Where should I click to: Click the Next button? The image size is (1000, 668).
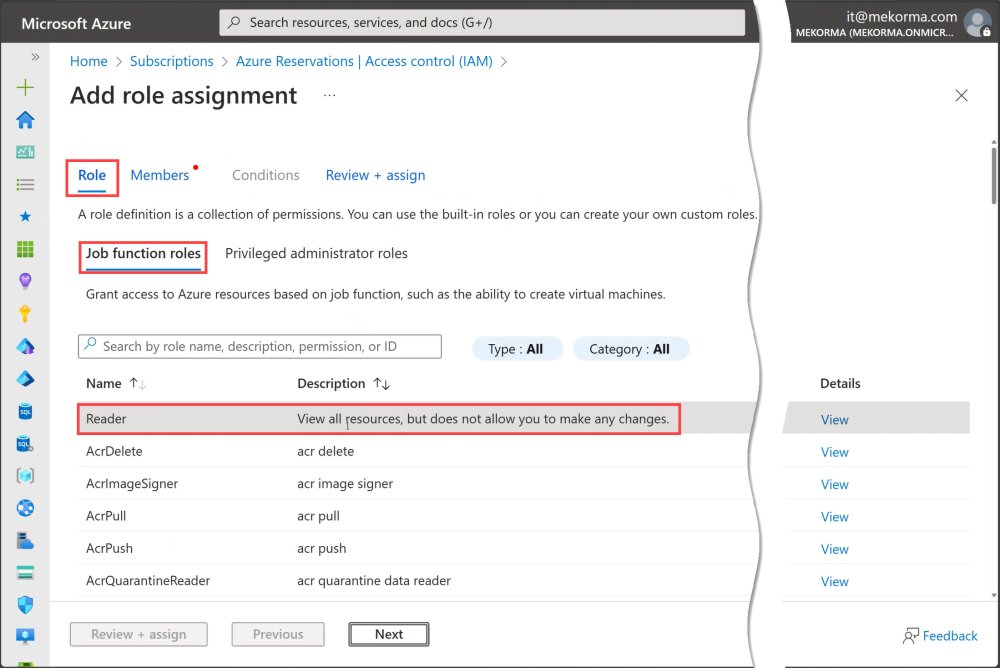click(x=388, y=634)
